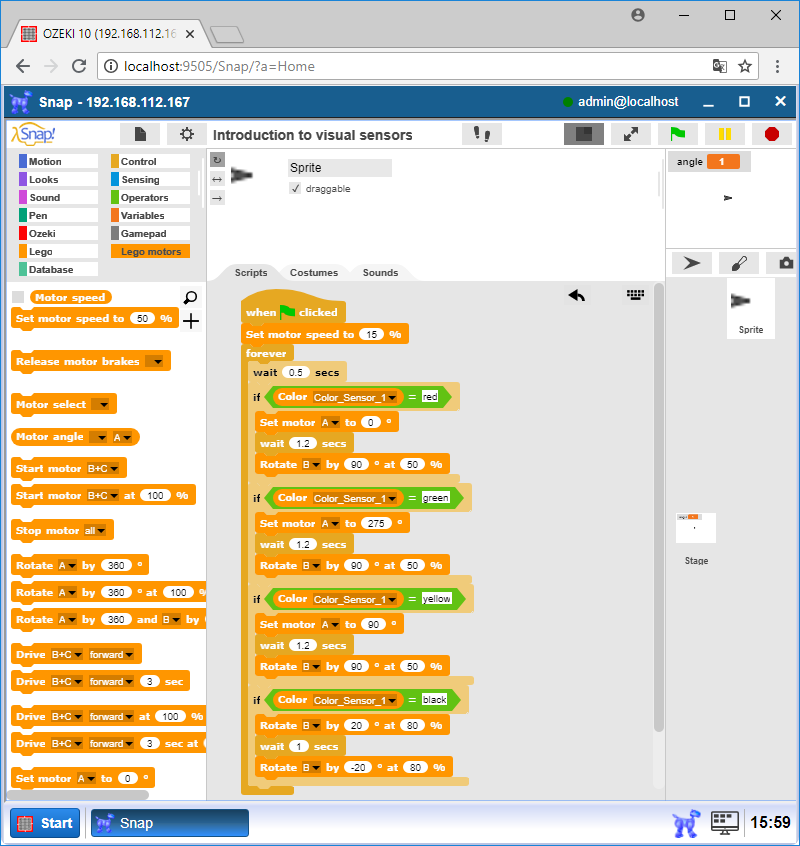
Task: Click the Snap taskbar button
Action: point(169,823)
